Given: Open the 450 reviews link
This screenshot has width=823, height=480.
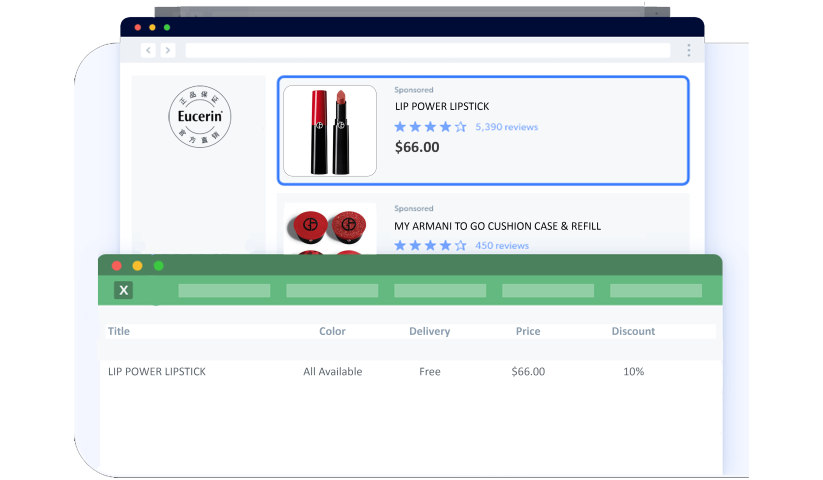Looking at the screenshot, I should pos(502,246).
